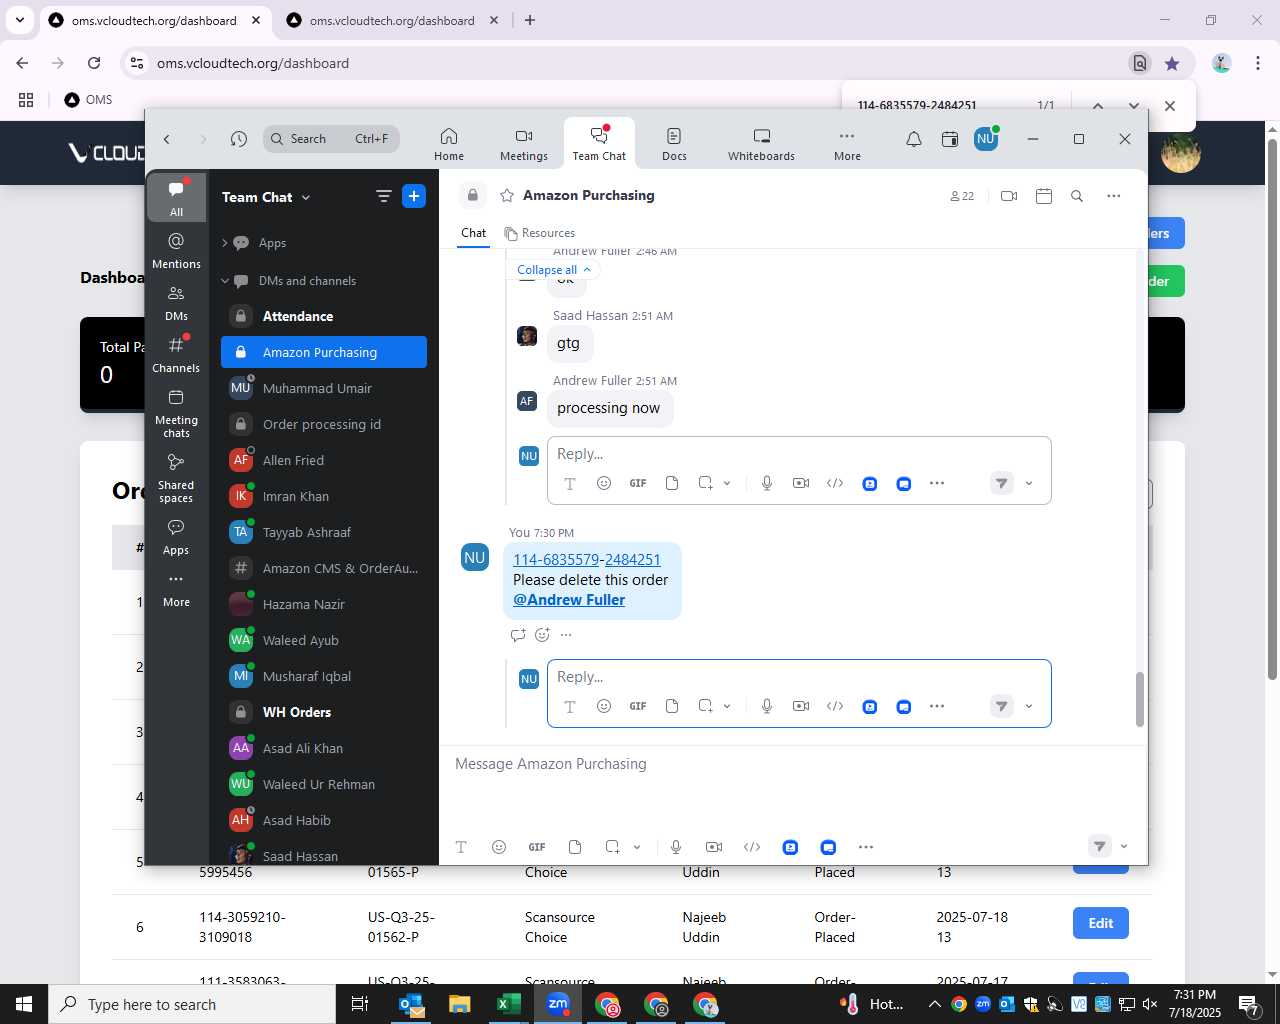Open Apps in the left sidebar
Screen dimensions: 1280x1024
[x=176, y=536]
